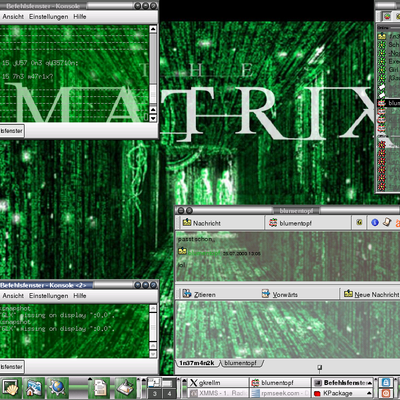Activate blumentopf entry in the taskbar
The width and height of the screenshot is (400, 400).
[280, 383]
